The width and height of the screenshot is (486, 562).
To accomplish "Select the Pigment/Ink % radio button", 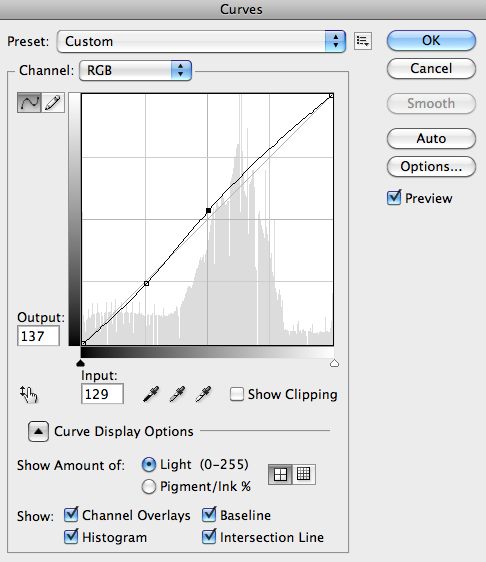I will click(x=149, y=487).
